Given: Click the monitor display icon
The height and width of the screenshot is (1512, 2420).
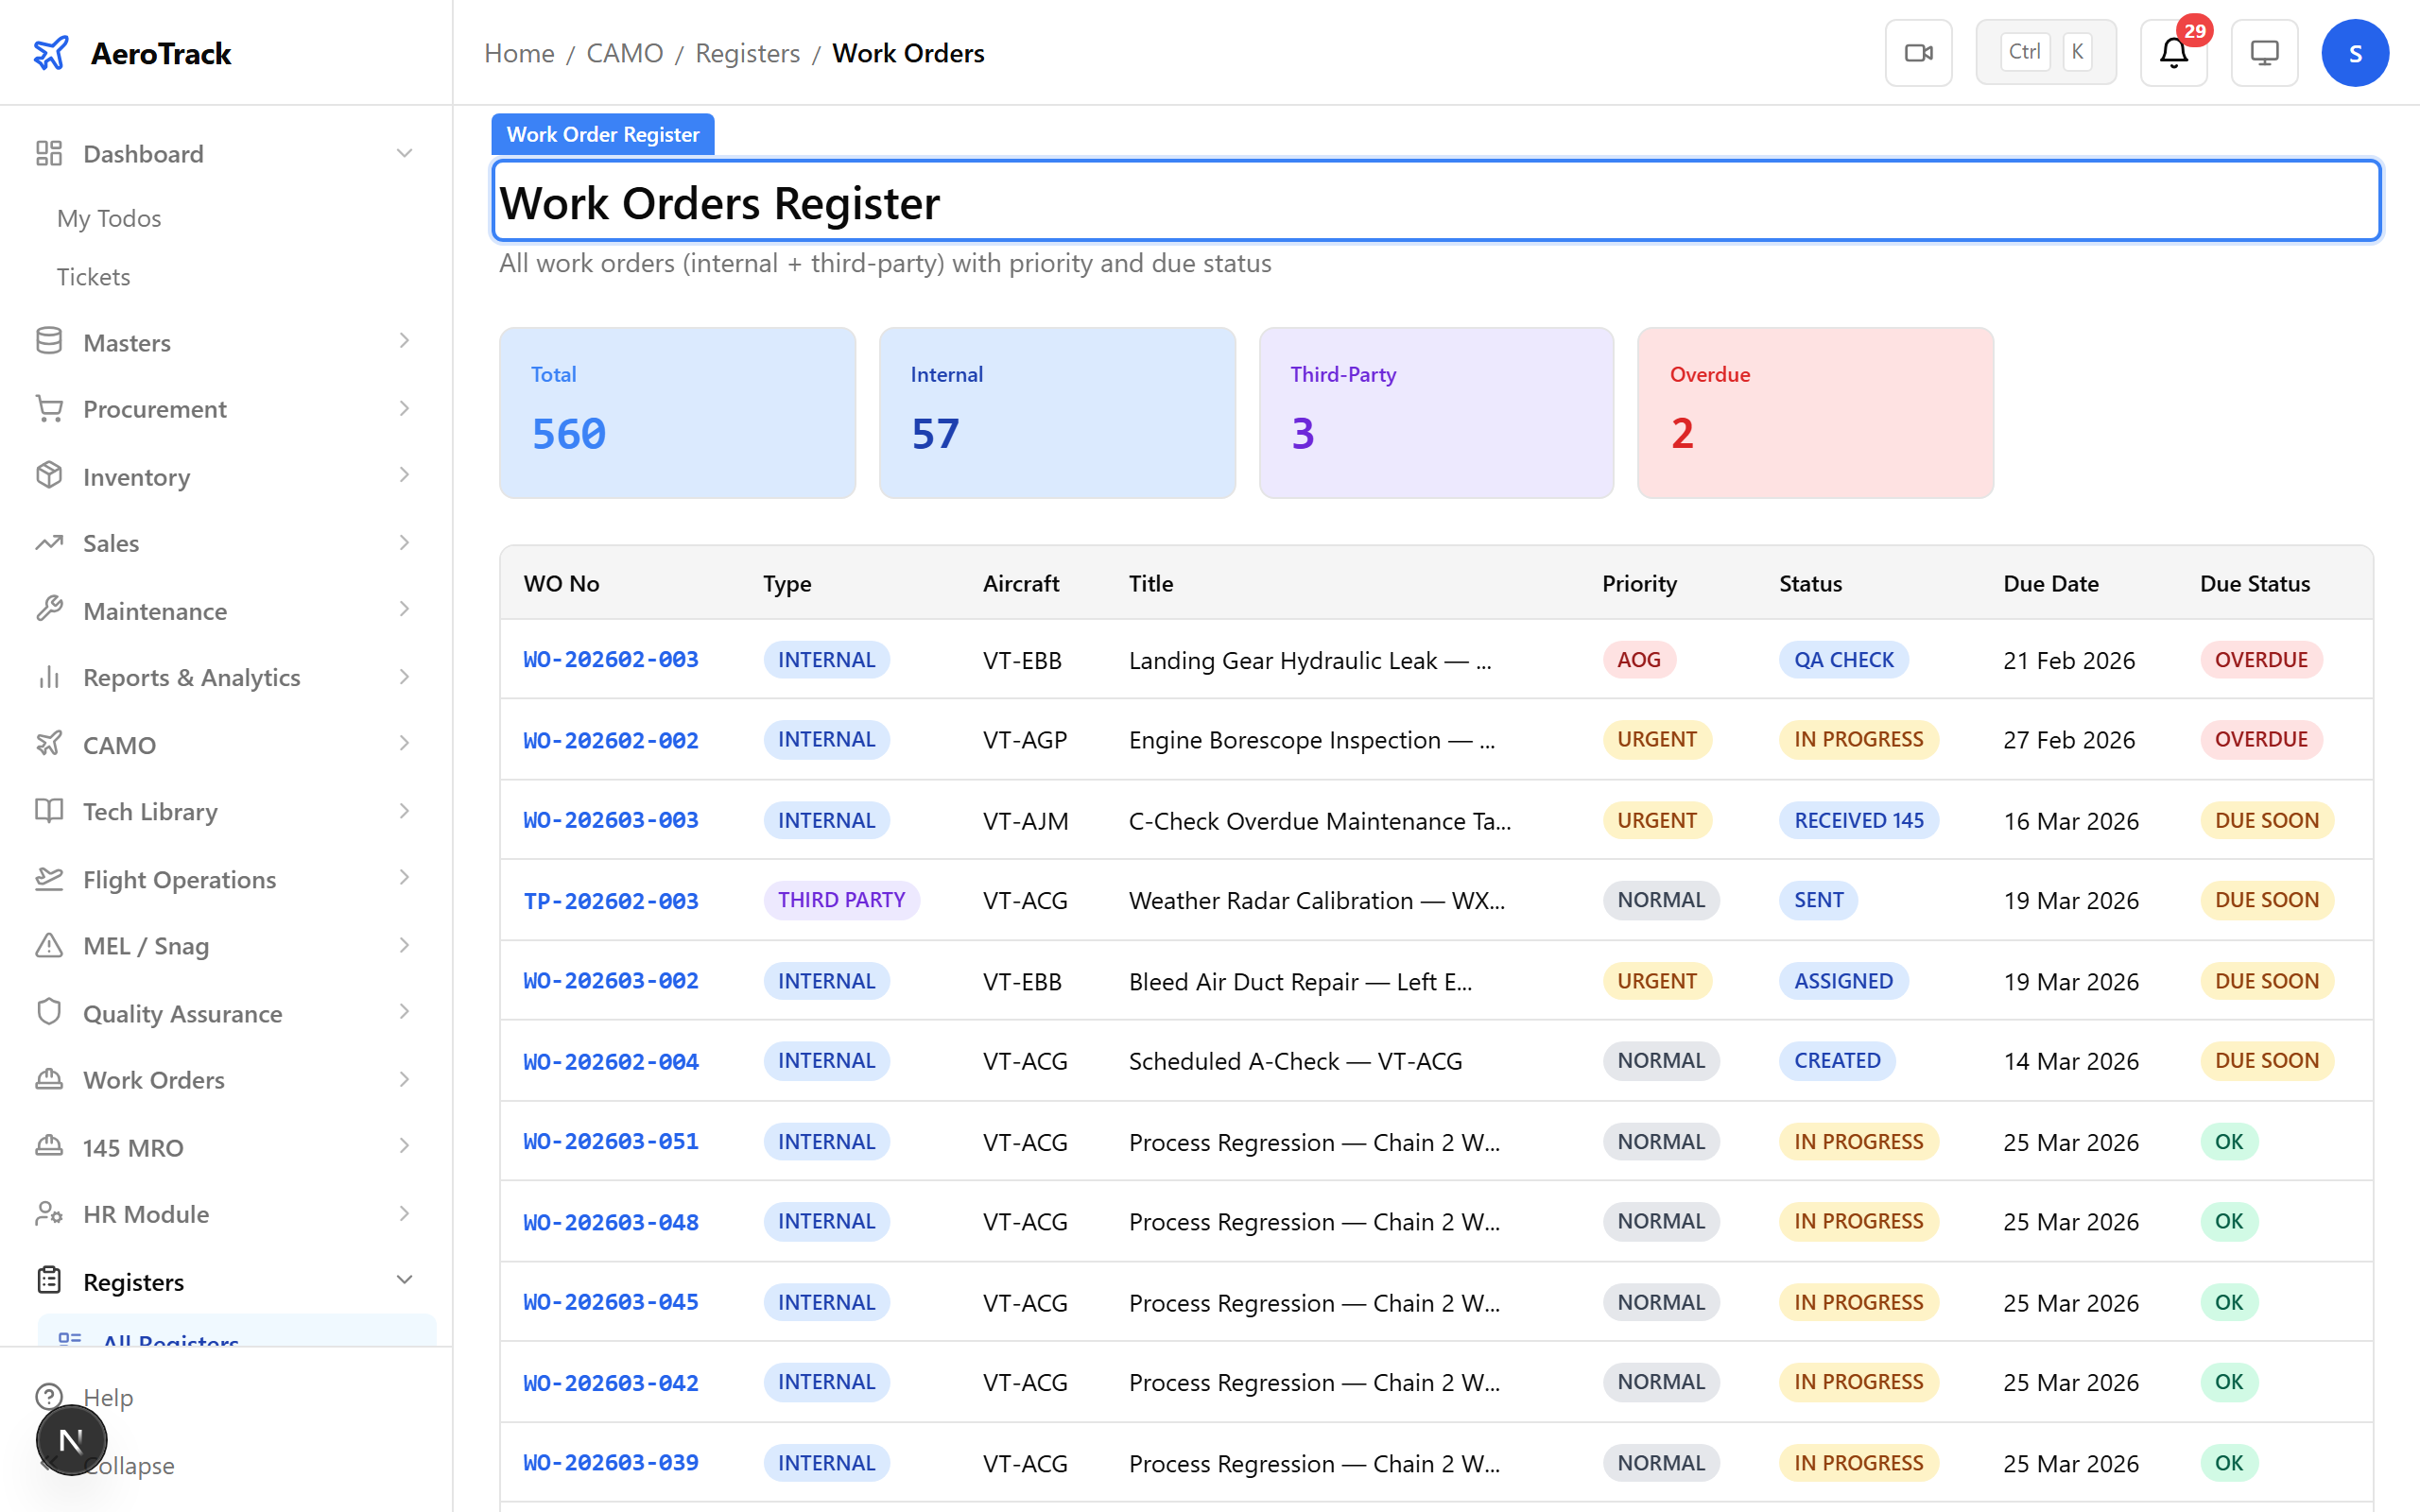Looking at the screenshot, I should coord(2264,53).
